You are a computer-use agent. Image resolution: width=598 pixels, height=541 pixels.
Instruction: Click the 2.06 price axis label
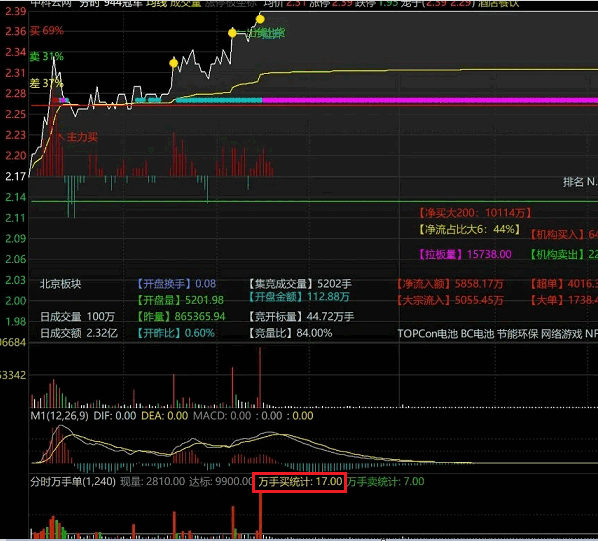click(16, 259)
